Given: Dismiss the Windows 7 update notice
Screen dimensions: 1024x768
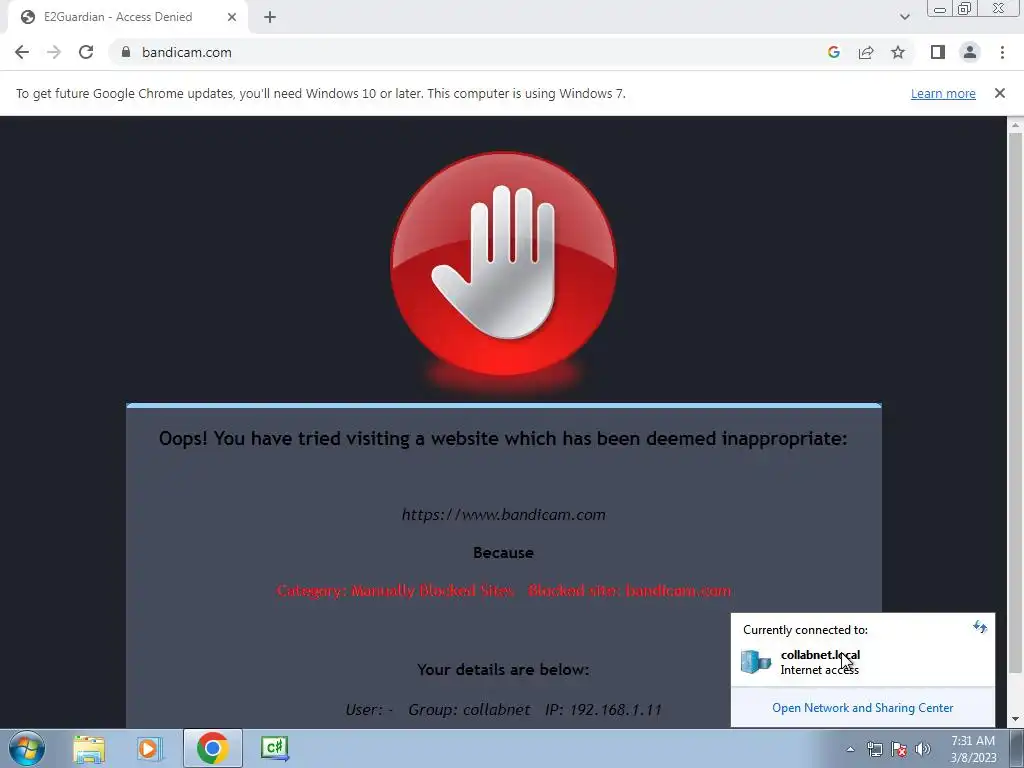Looking at the screenshot, I should click(999, 93).
